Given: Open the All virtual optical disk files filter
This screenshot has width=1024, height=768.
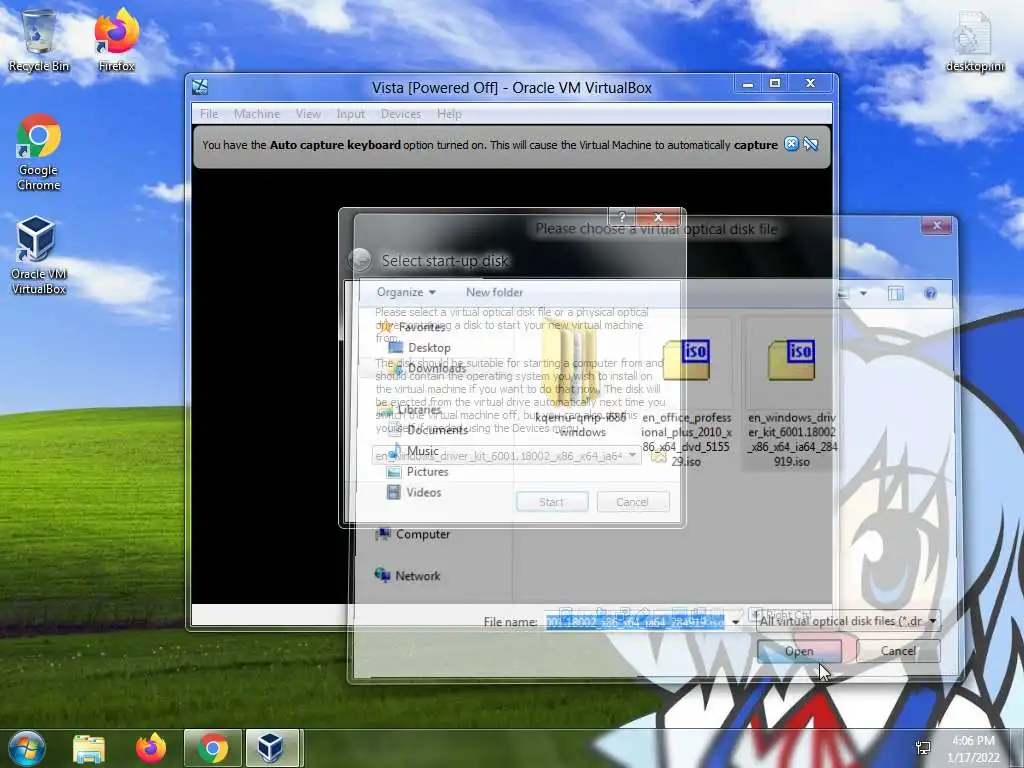Looking at the screenshot, I should pyautogui.click(x=848, y=621).
